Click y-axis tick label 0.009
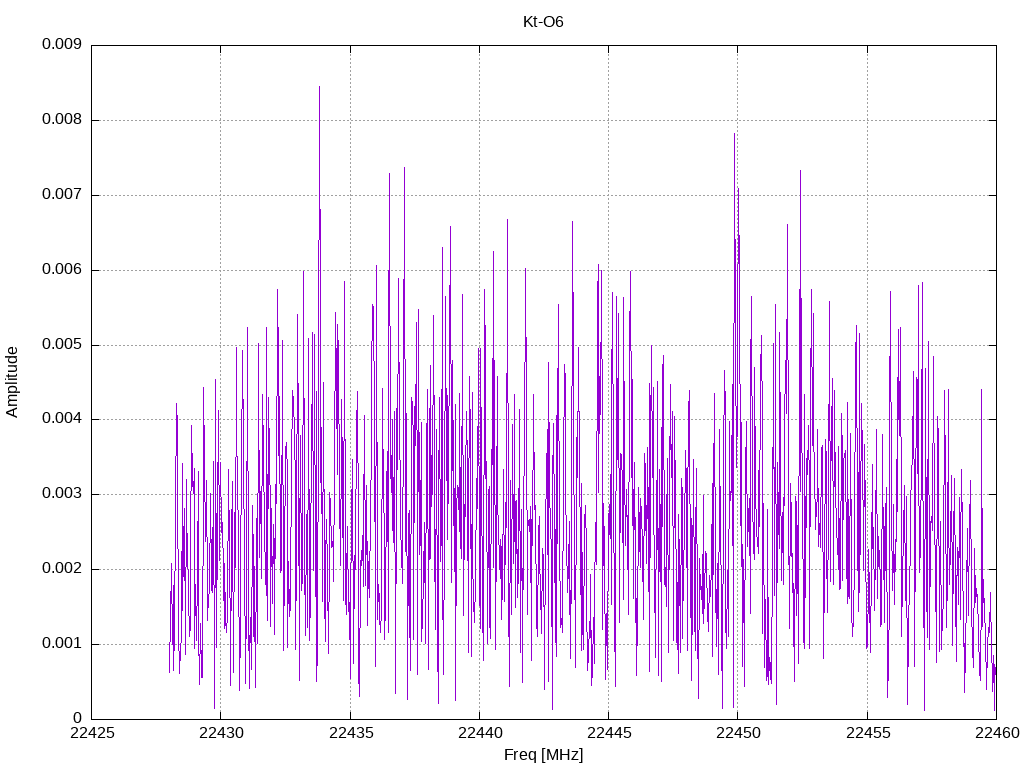Screen dimensions: 1024x768 (x=62, y=44)
